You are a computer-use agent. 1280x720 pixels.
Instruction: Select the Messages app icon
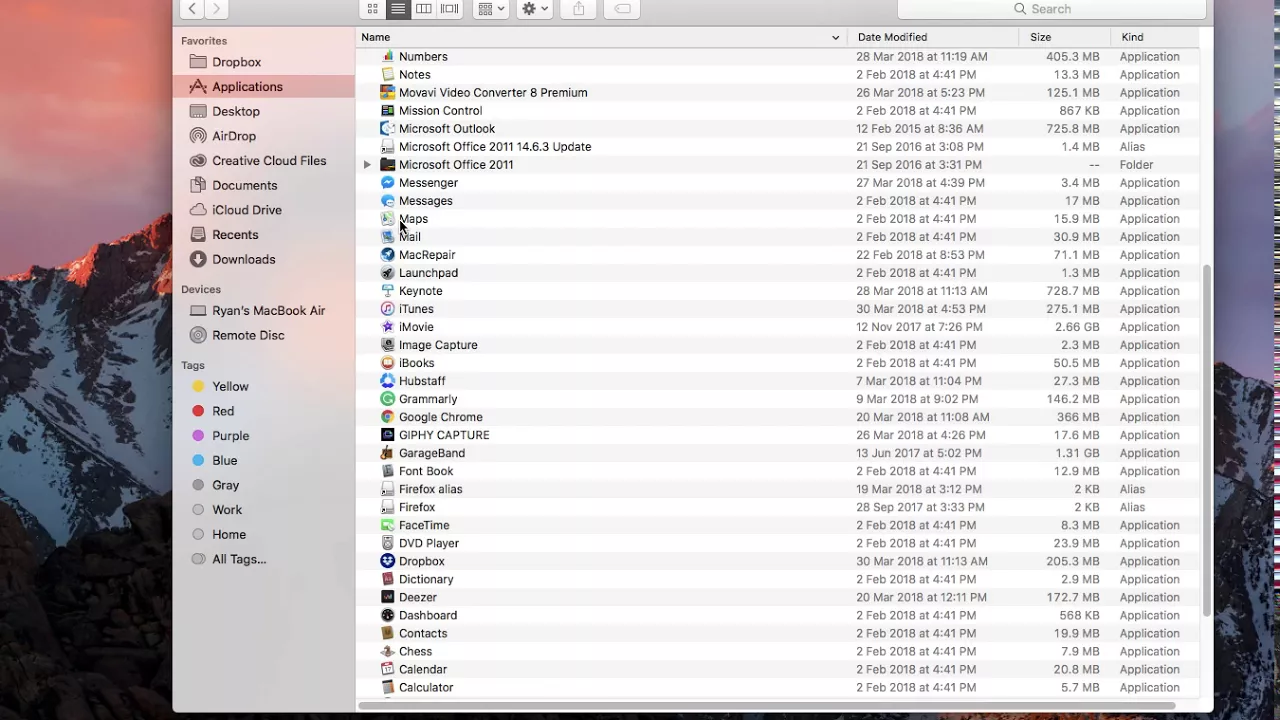pyautogui.click(x=388, y=201)
